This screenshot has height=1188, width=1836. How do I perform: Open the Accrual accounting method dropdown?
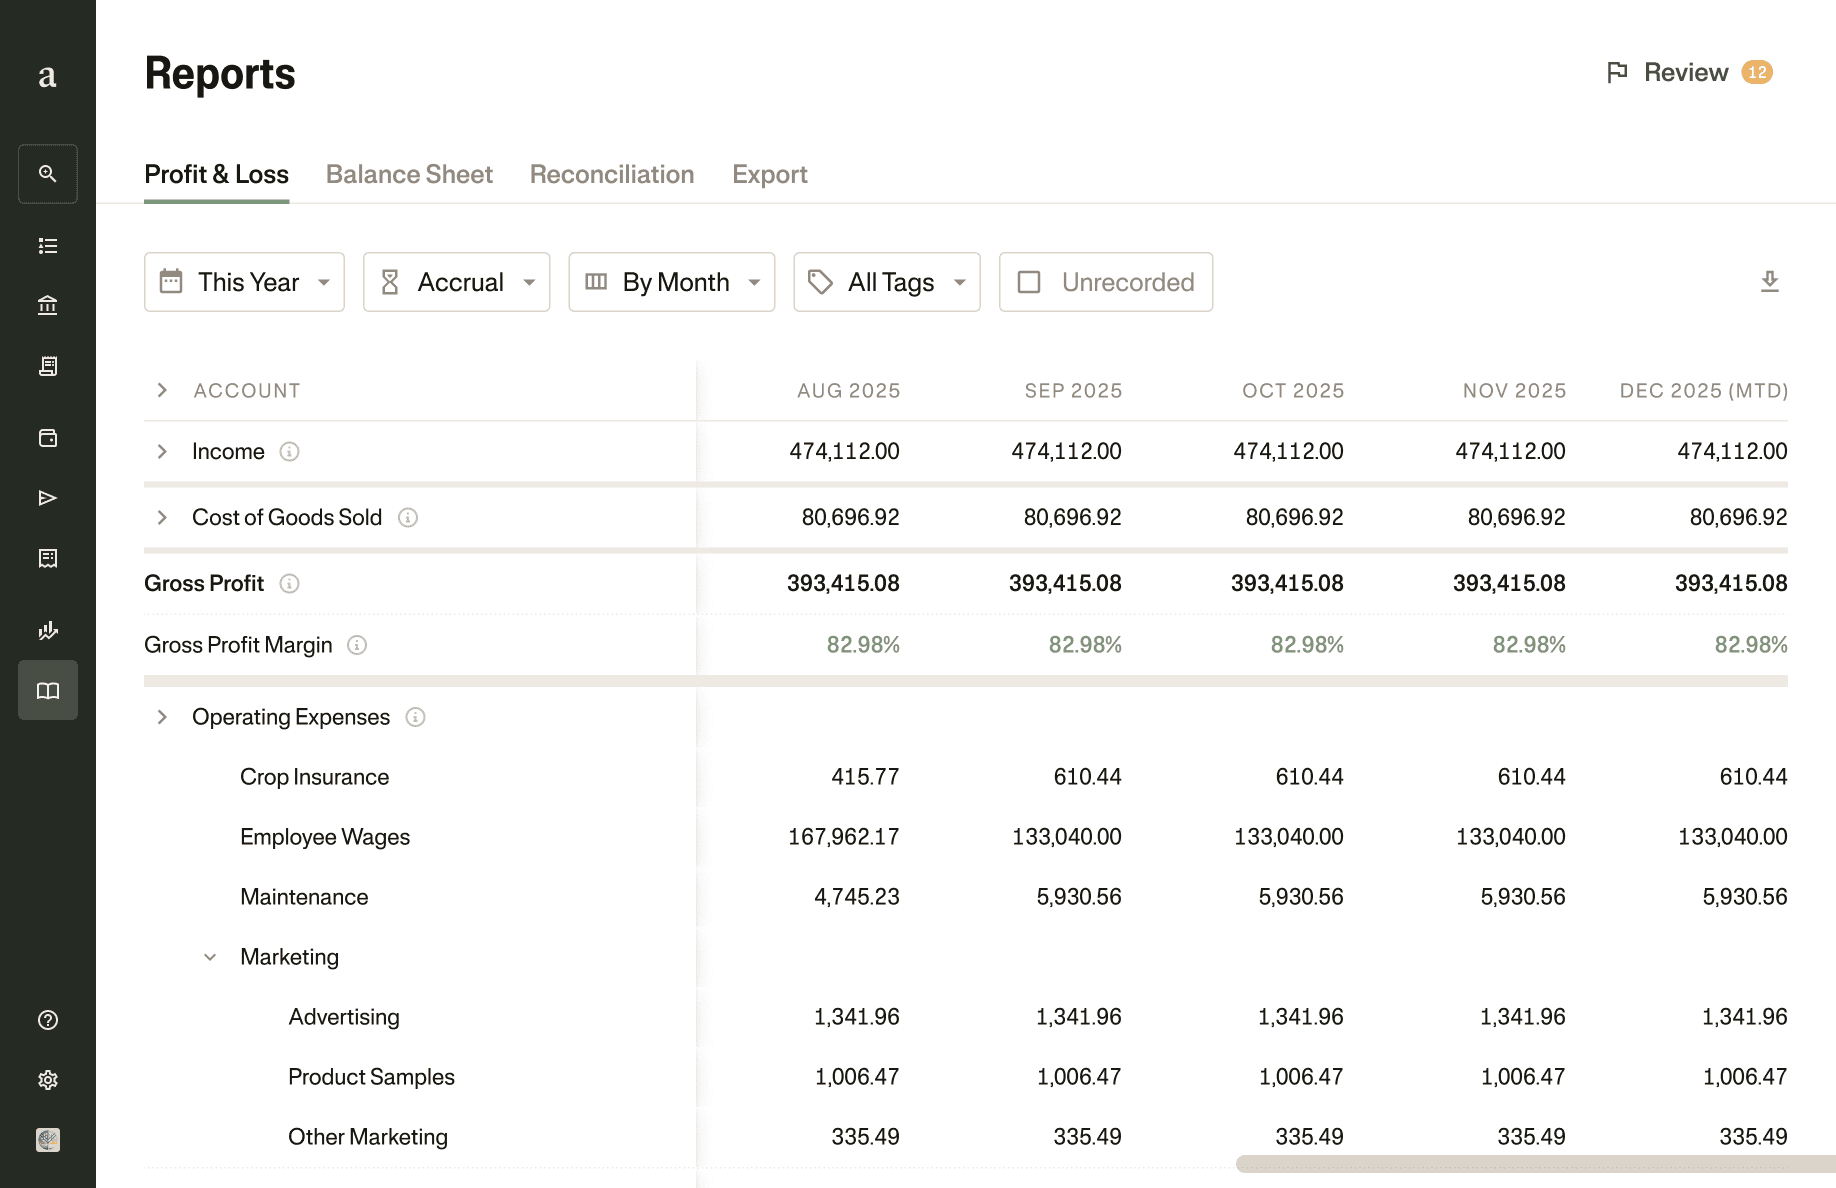[456, 281]
